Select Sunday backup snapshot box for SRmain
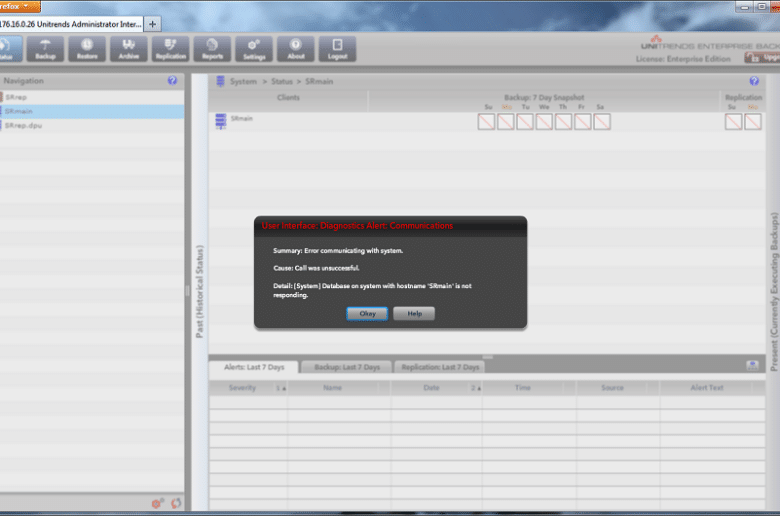This screenshot has height=516, width=780. coord(487,122)
